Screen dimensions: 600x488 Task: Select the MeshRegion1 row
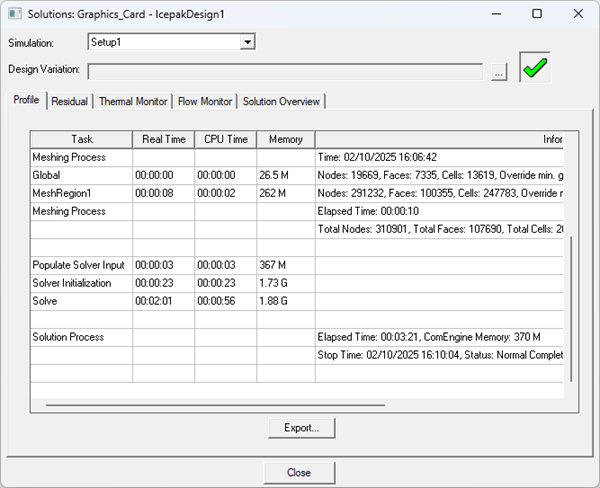[80, 193]
